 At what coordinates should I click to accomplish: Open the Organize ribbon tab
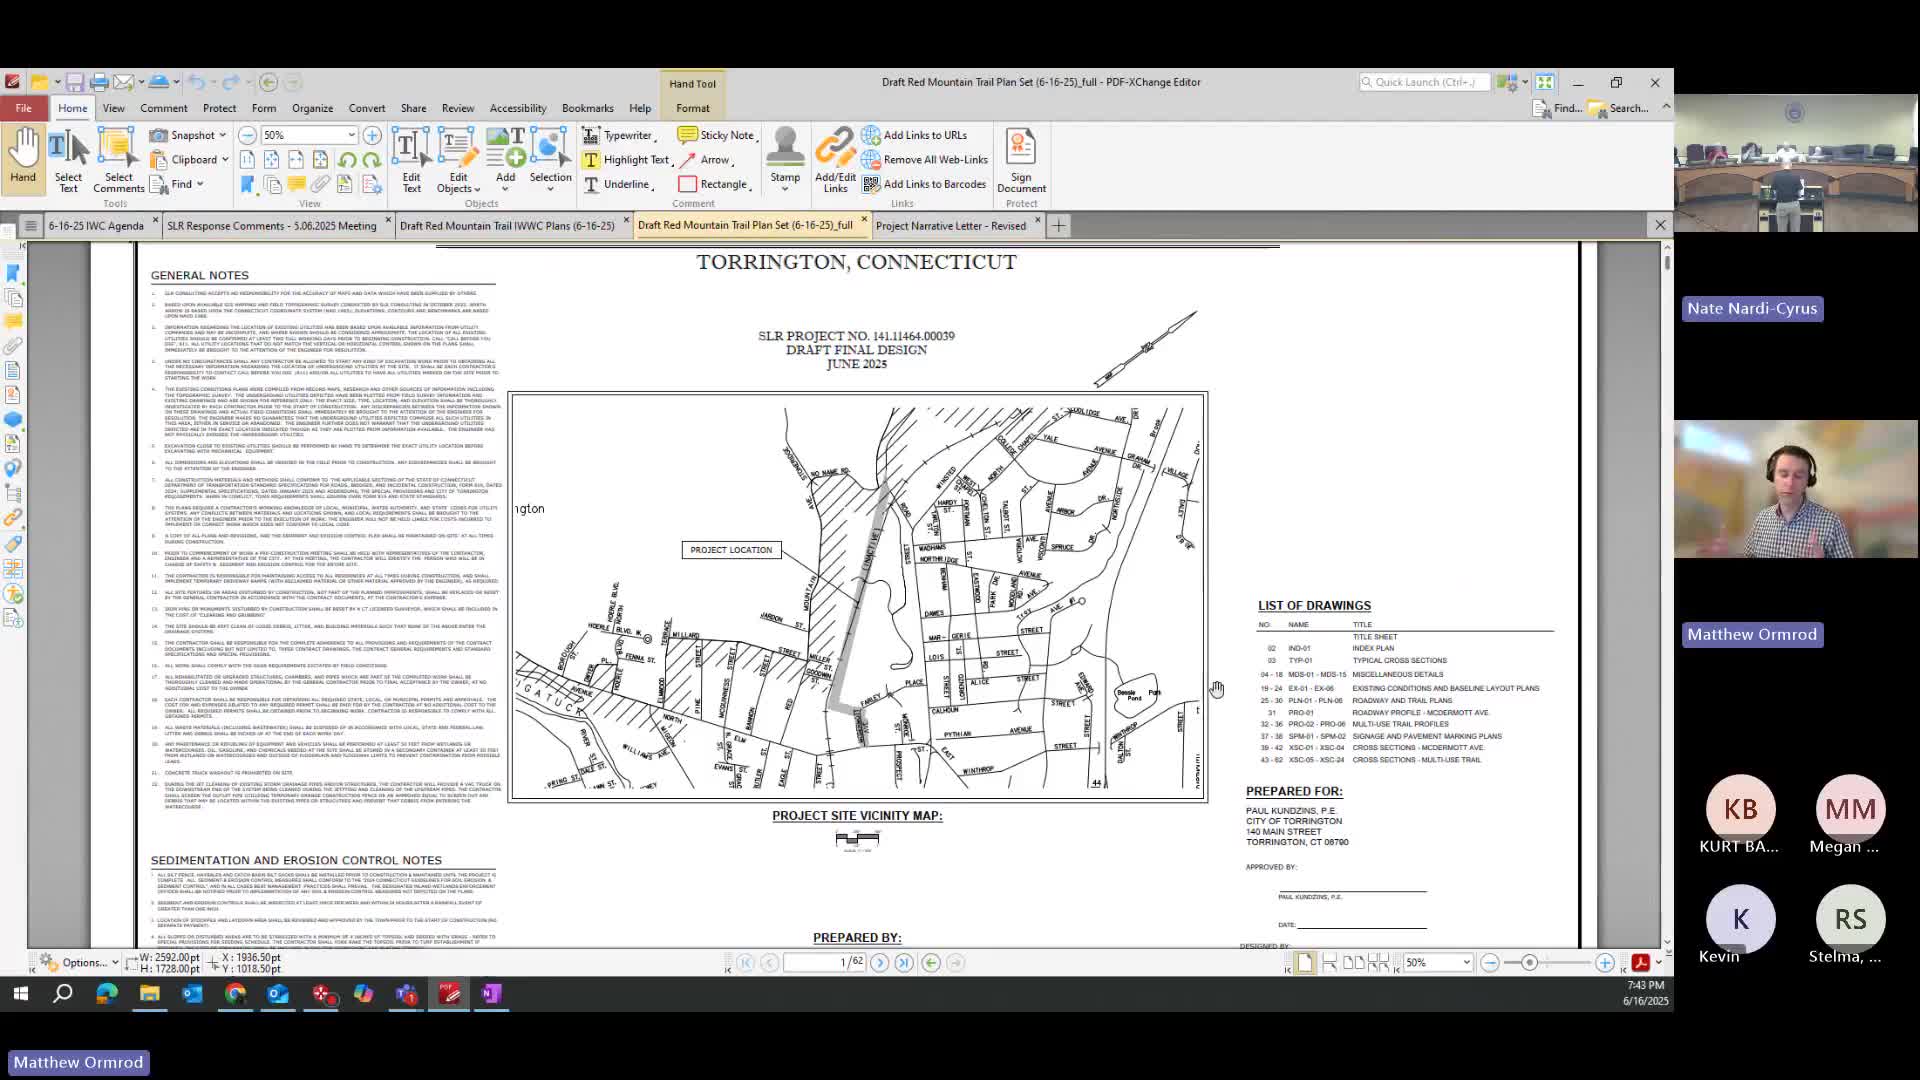tap(312, 108)
